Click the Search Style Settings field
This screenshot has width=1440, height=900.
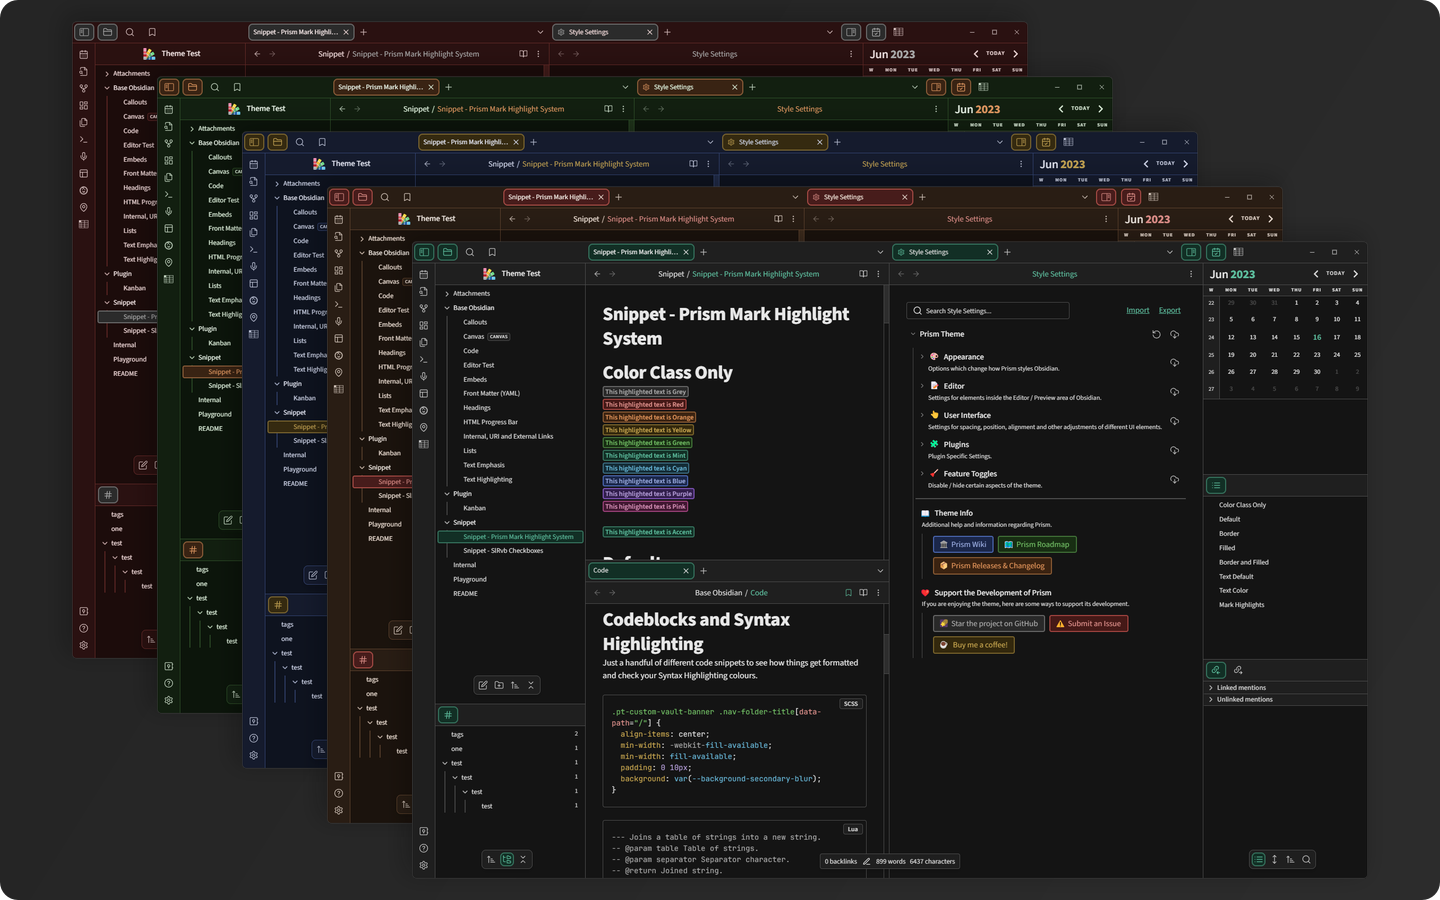[x=988, y=311]
